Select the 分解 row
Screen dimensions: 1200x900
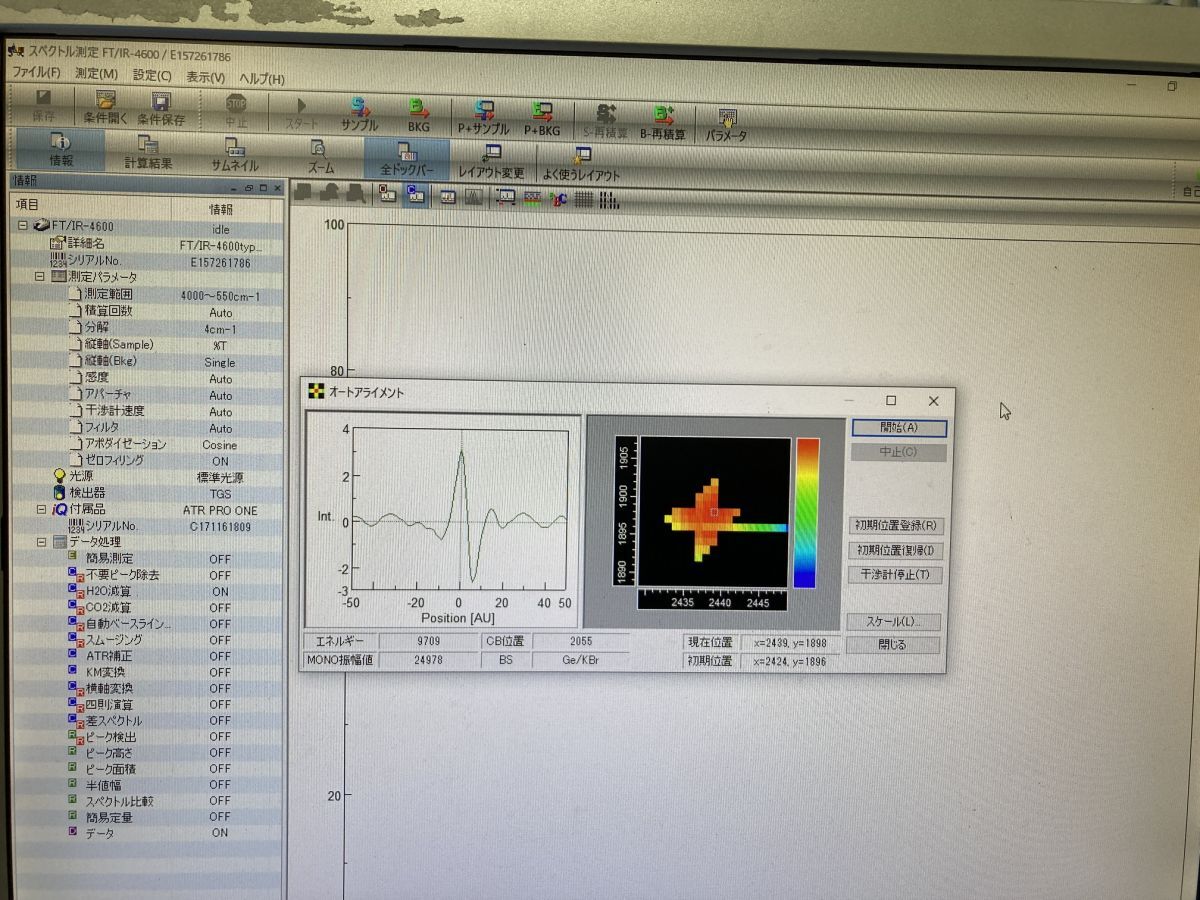click(x=148, y=328)
